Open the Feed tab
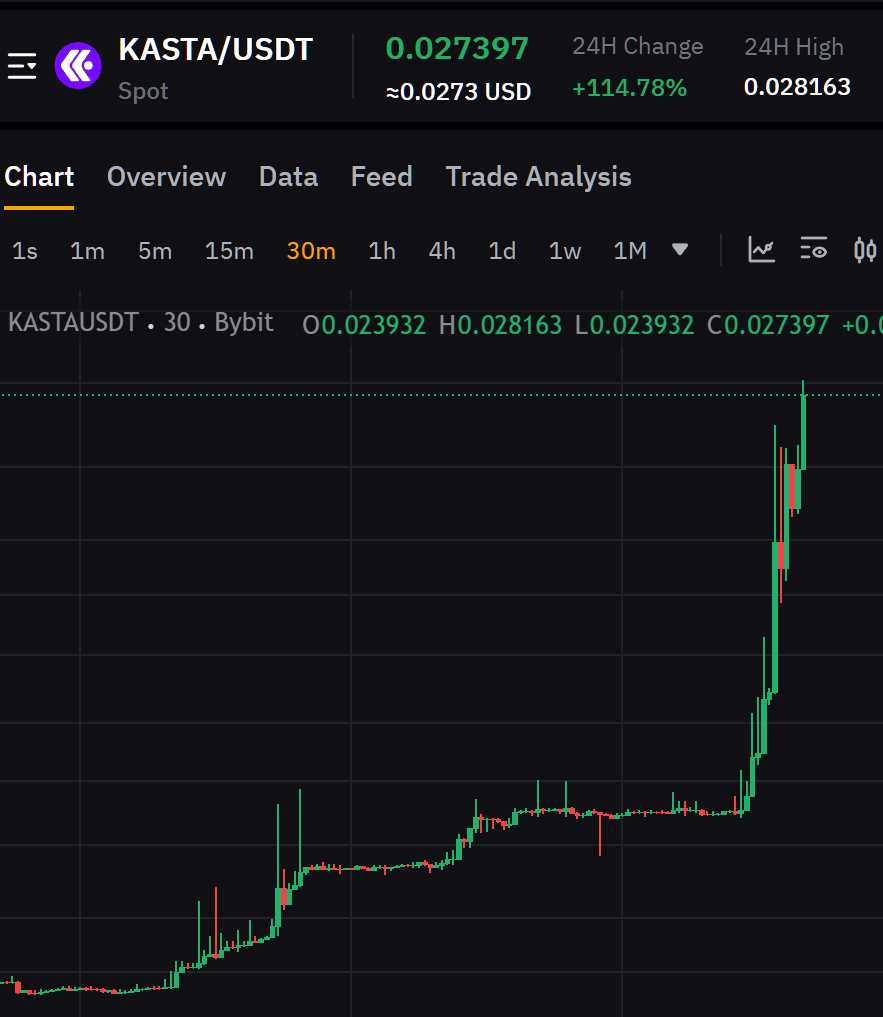Screen dimensions: 883x1017 pyautogui.click(x=381, y=177)
